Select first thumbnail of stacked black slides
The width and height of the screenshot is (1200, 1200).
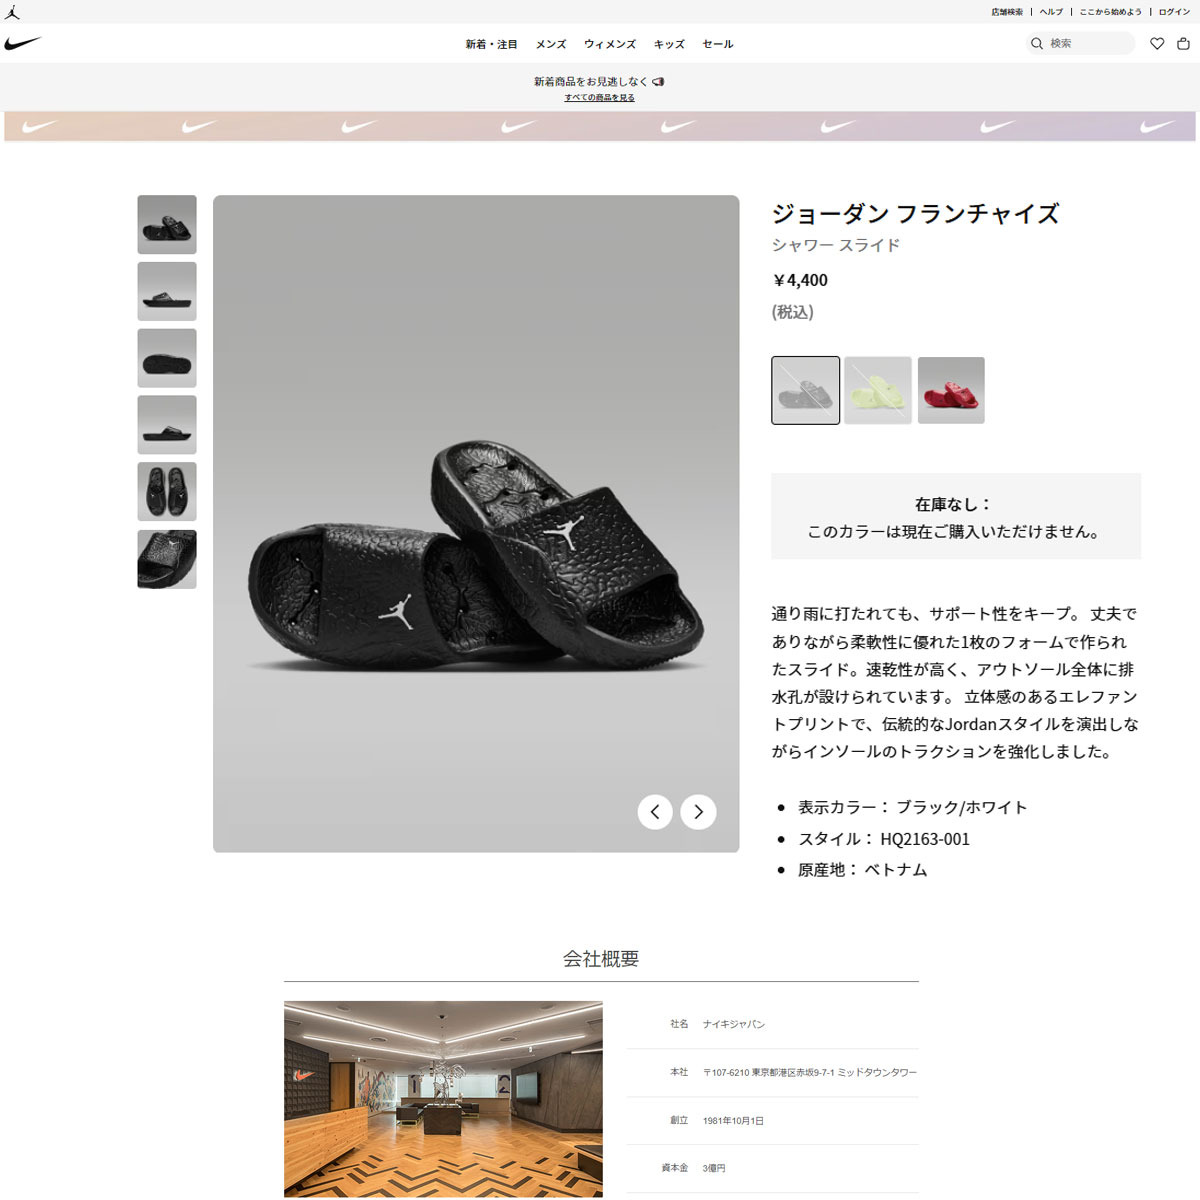[x=167, y=224]
